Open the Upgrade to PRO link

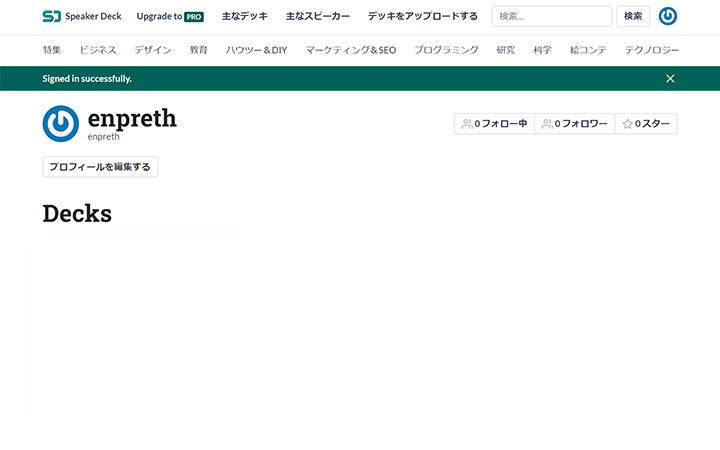170,17
